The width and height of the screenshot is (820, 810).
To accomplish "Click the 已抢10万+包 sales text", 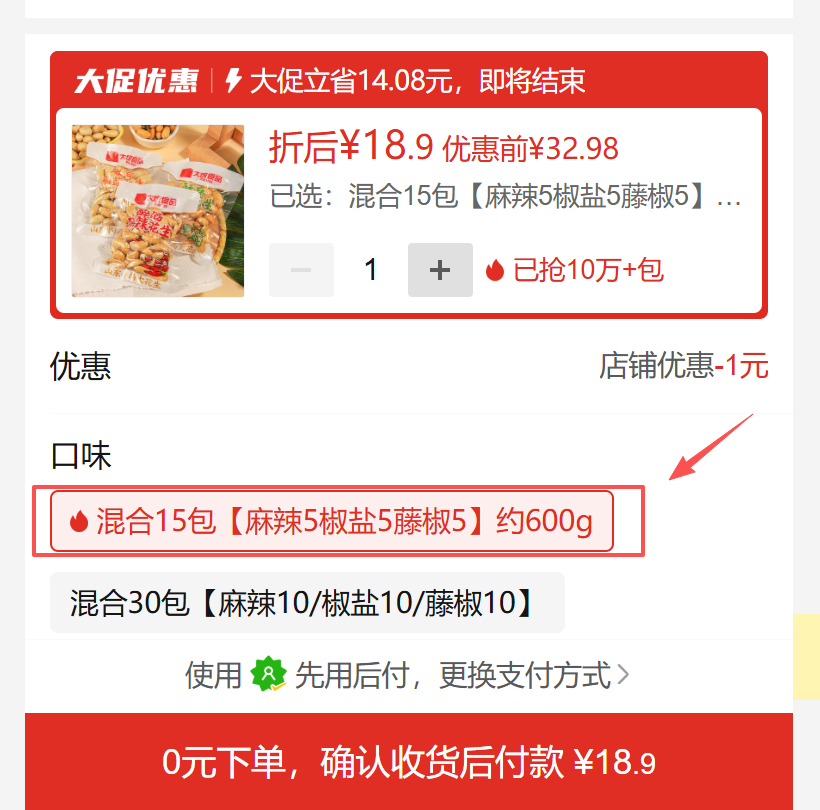I will coord(588,270).
